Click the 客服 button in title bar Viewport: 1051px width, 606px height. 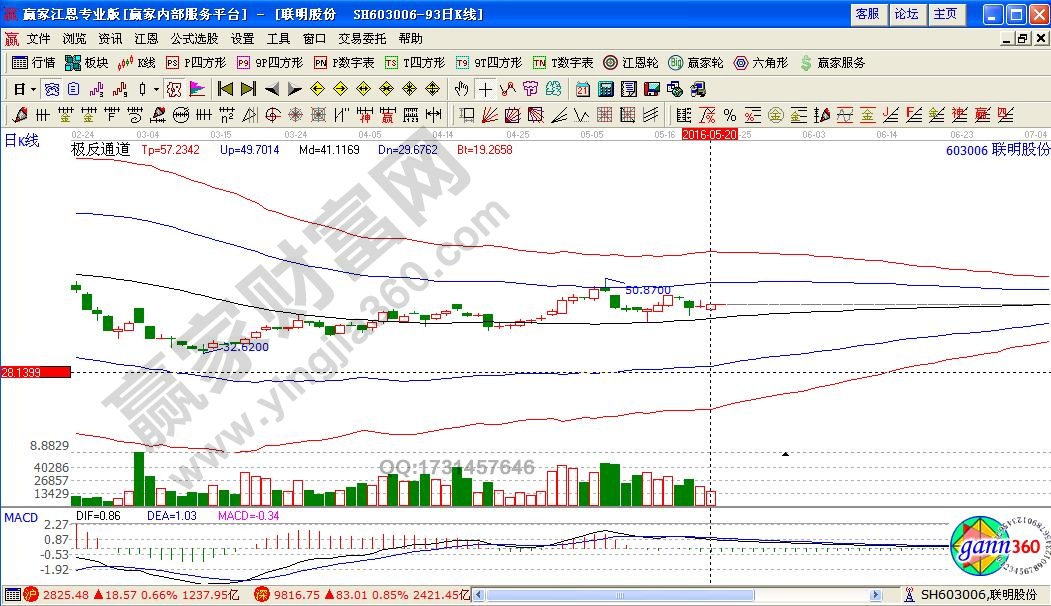pos(867,14)
